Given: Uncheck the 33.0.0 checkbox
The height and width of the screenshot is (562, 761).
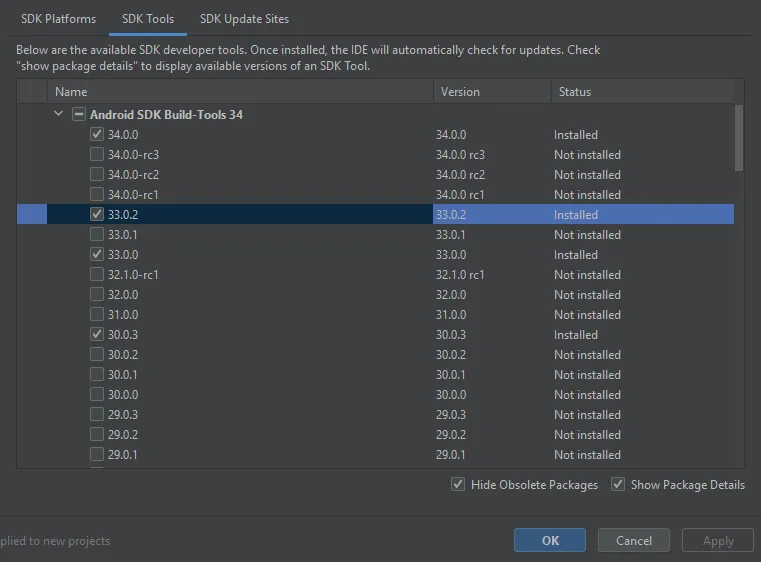Looking at the screenshot, I should coord(97,254).
